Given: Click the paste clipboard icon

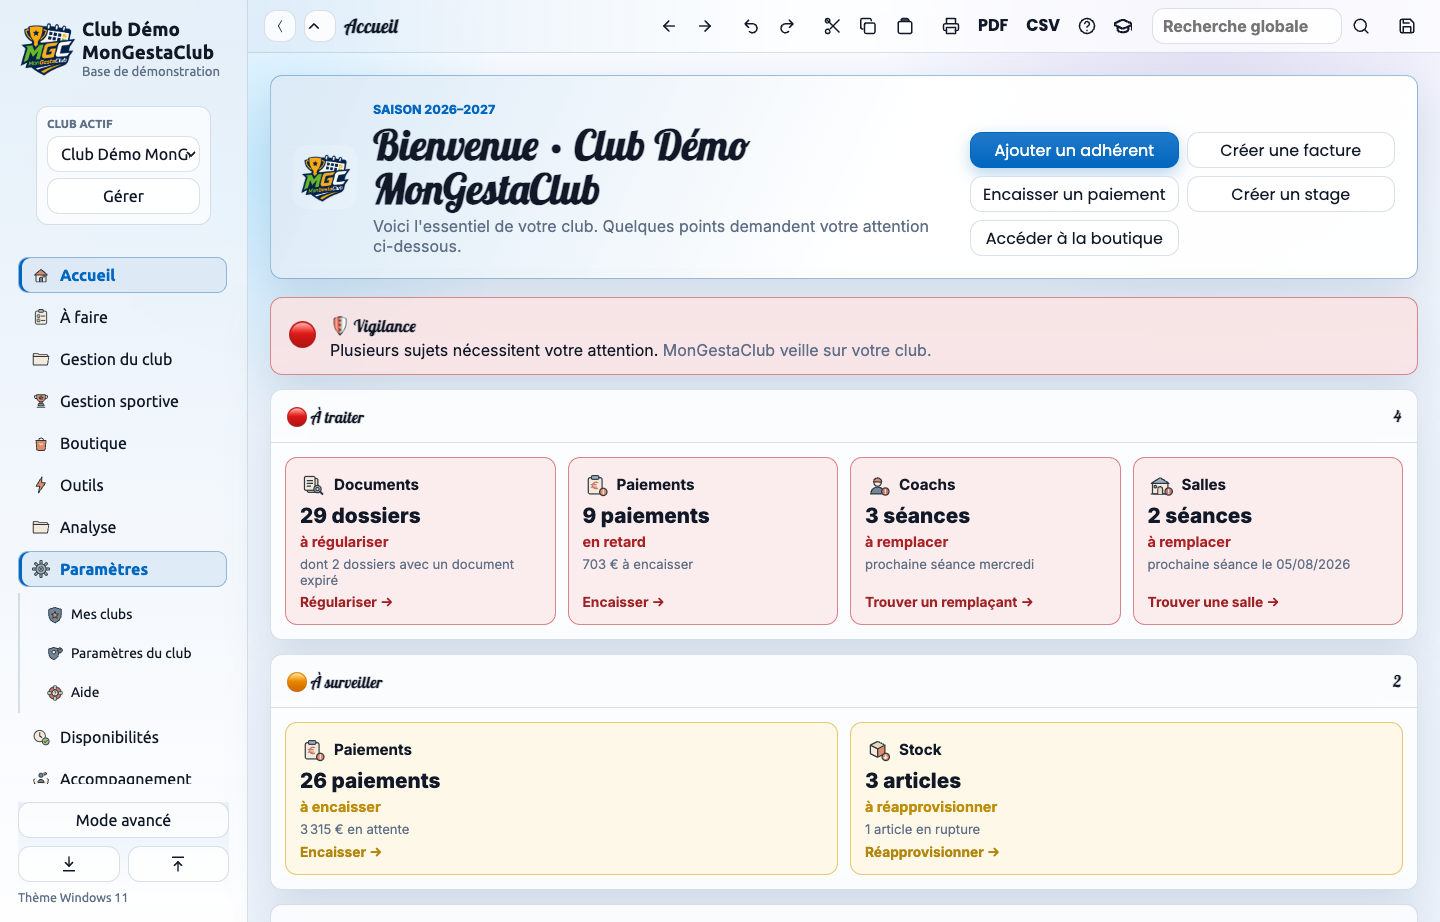Looking at the screenshot, I should [905, 26].
